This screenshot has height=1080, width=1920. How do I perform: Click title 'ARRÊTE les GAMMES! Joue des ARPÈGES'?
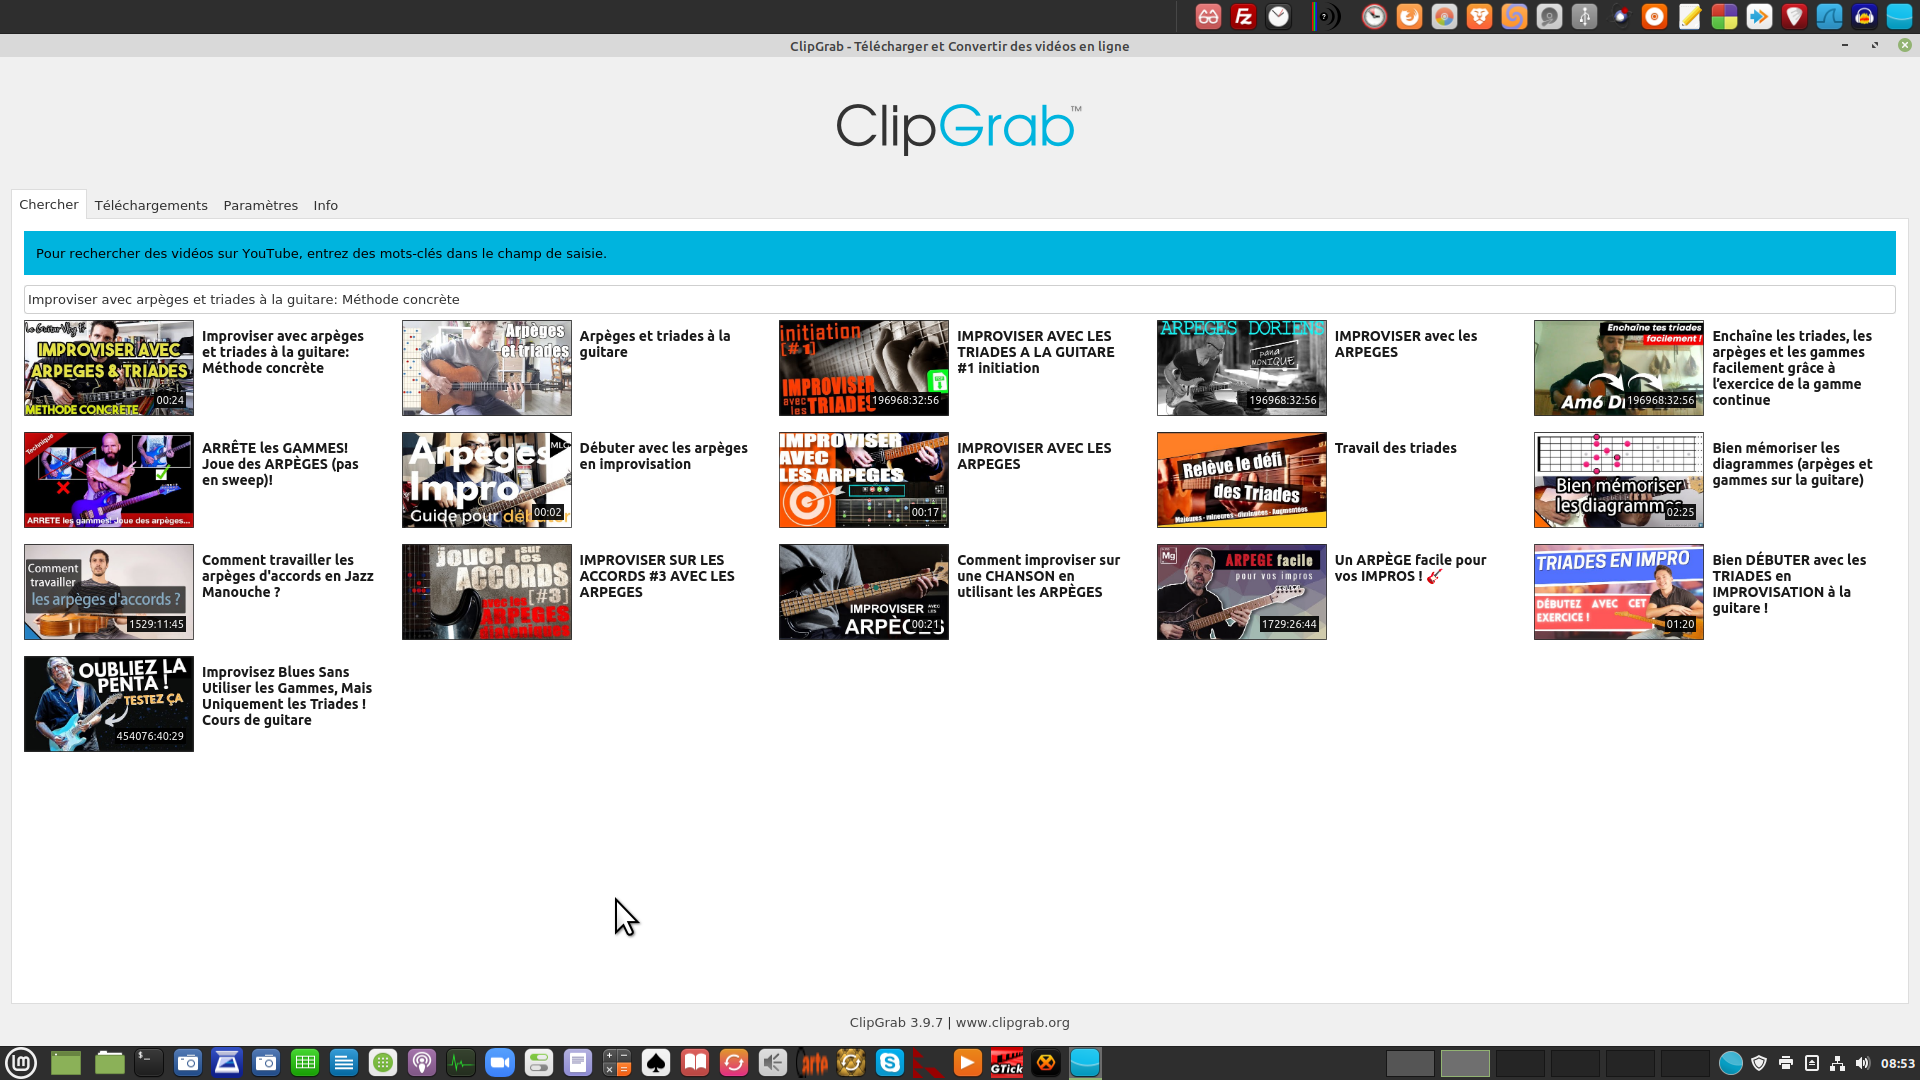click(280, 464)
